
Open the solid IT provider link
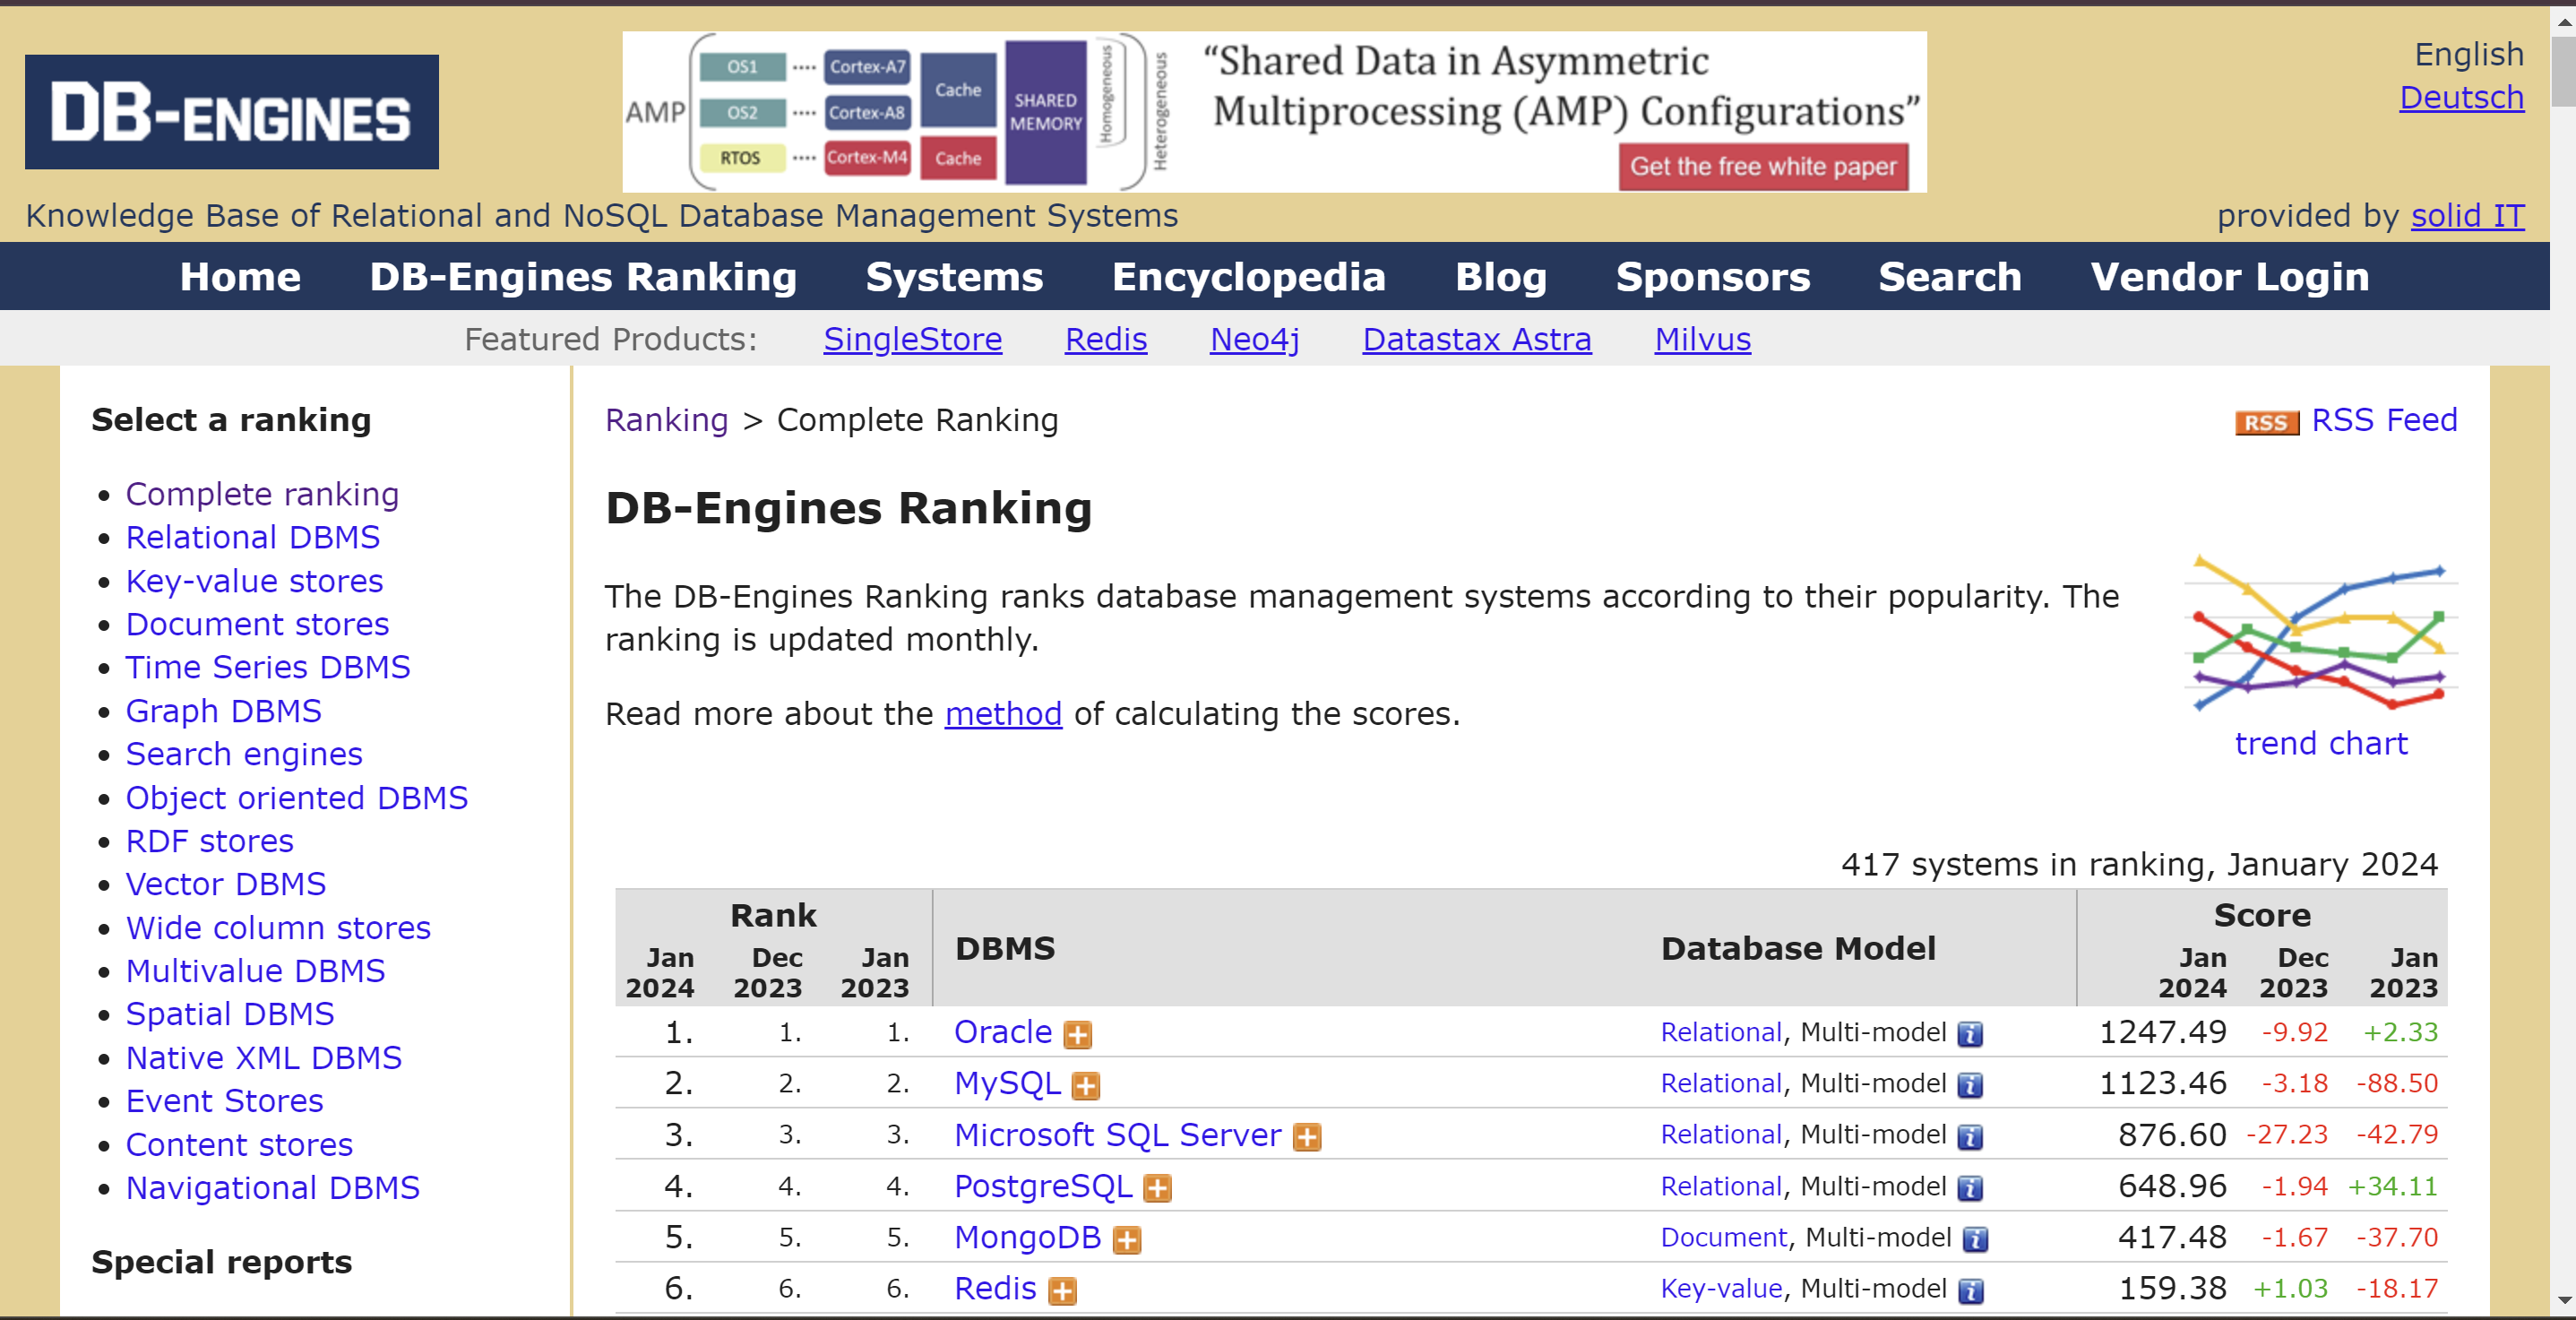(x=2467, y=216)
